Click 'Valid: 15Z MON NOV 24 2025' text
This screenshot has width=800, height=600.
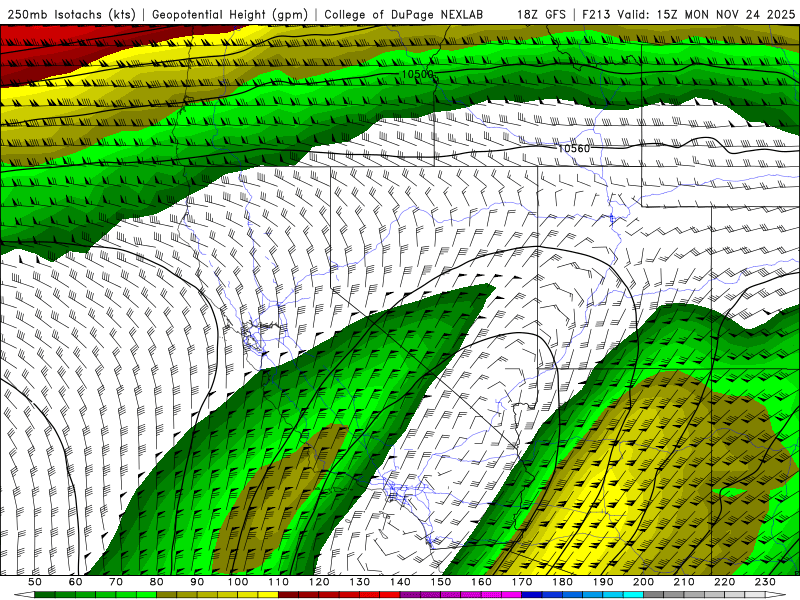705,15
